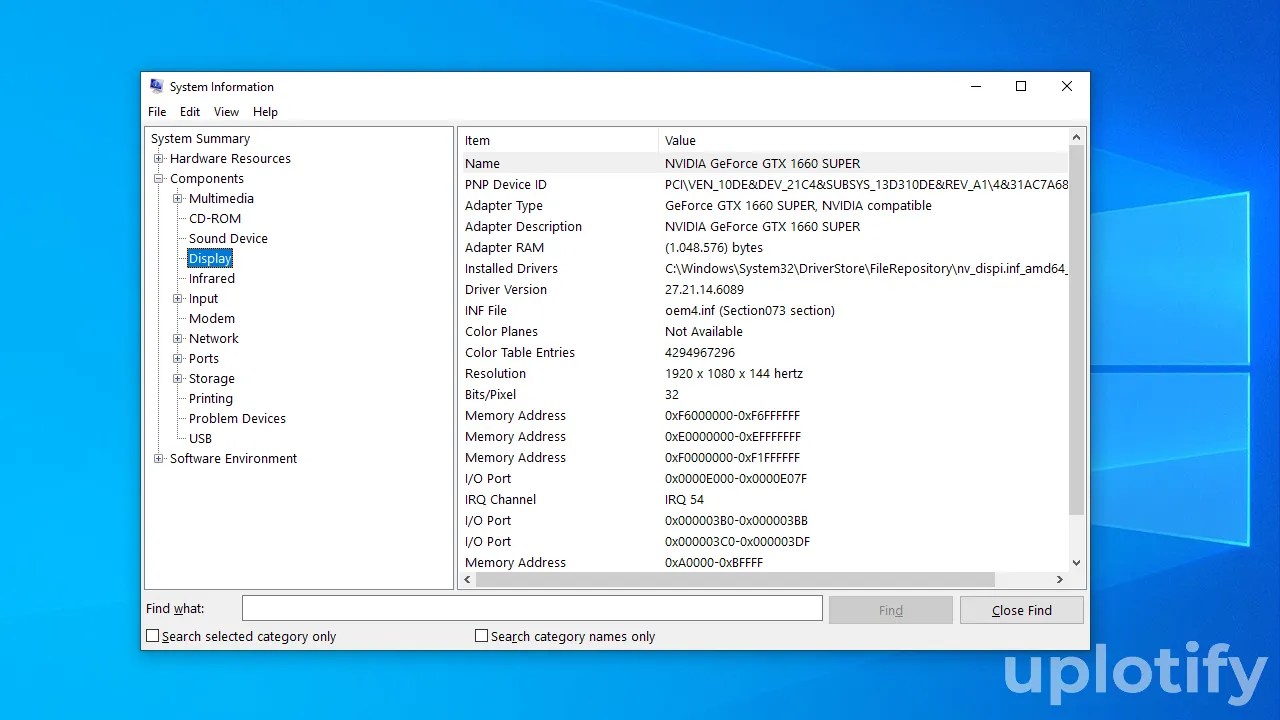Open the Edit menu
Viewport: 1280px width, 720px height.
190,112
